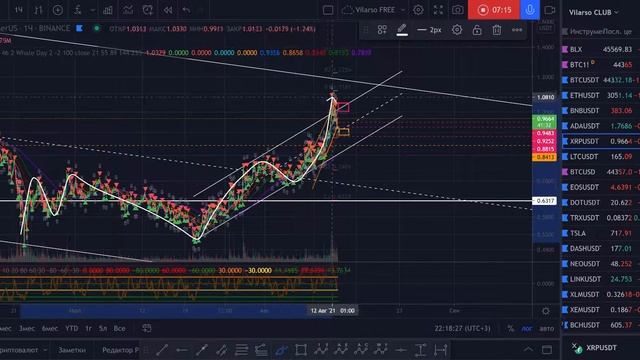Viewport: 640px width, 360px height.
Task: Take a chart snapshot with the camera icon
Action: click(x=458, y=10)
